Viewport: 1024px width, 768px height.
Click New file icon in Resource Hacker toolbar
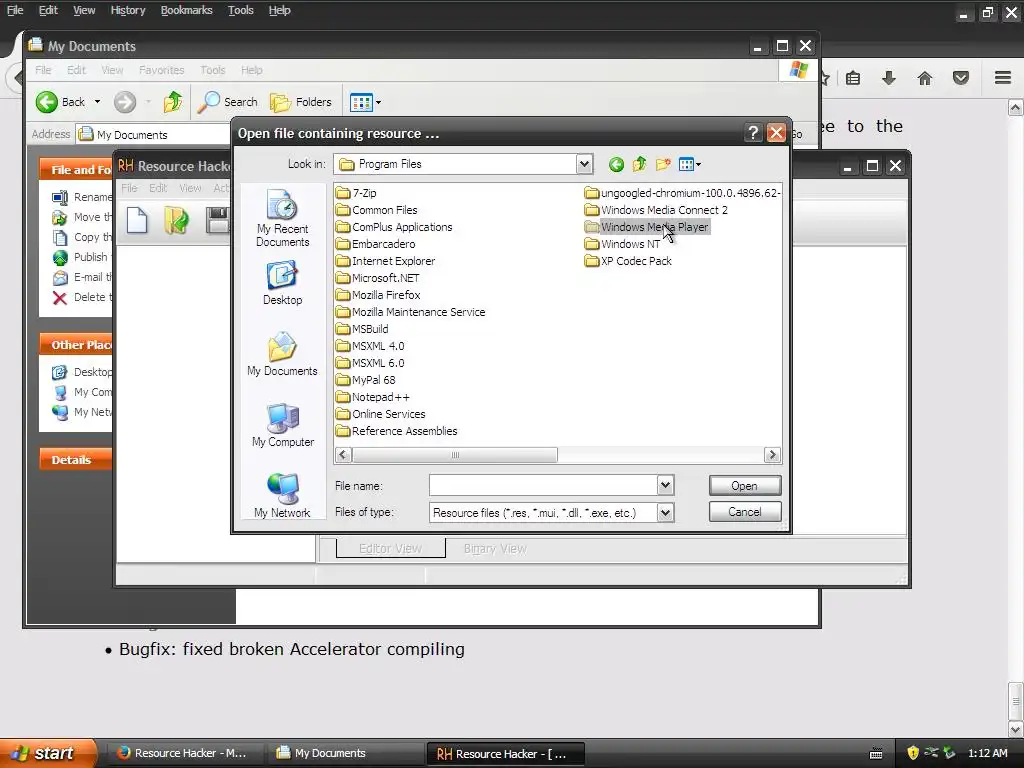point(136,219)
